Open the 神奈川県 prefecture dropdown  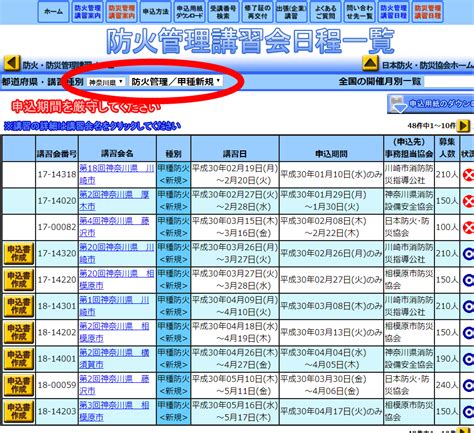coord(106,82)
